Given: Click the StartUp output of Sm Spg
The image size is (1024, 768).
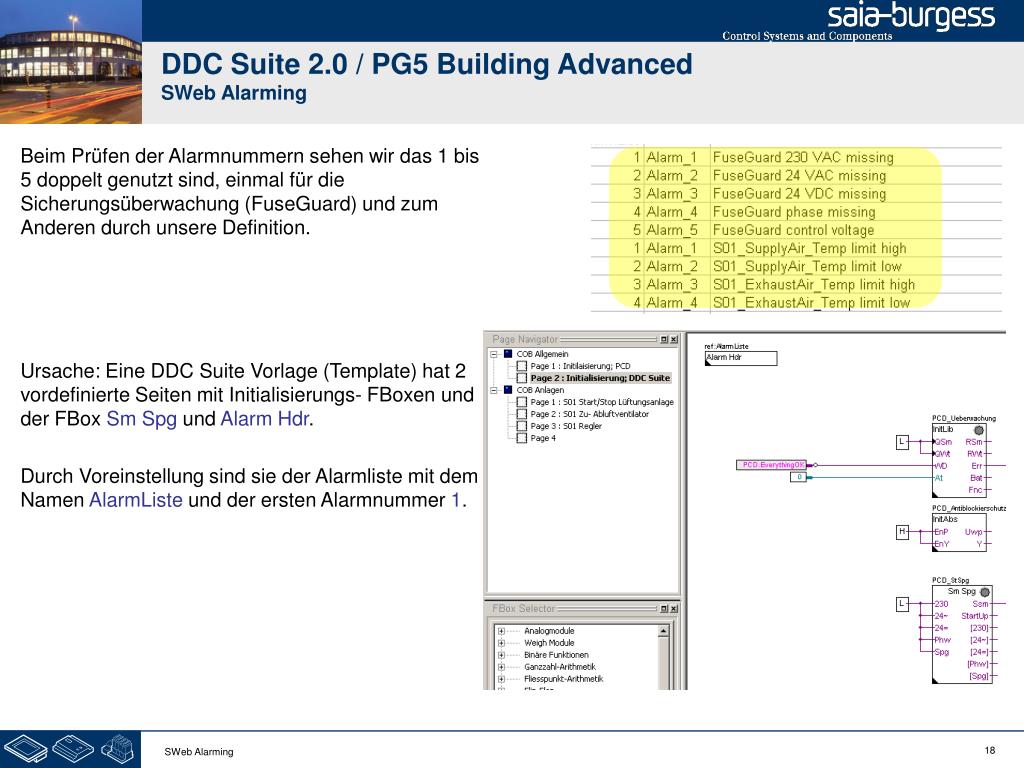Looking at the screenshot, I should pyautogui.click(x=974, y=616).
